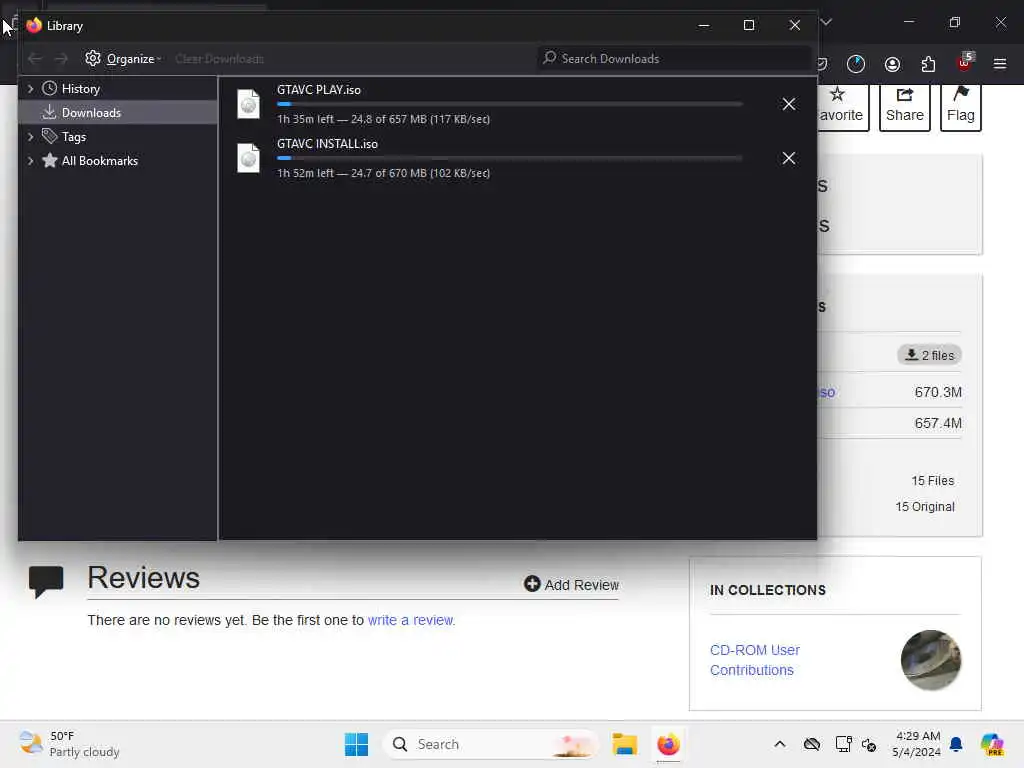Viewport: 1024px width, 768px height.
Task: Click the Favorite star button
Action: 841,106
